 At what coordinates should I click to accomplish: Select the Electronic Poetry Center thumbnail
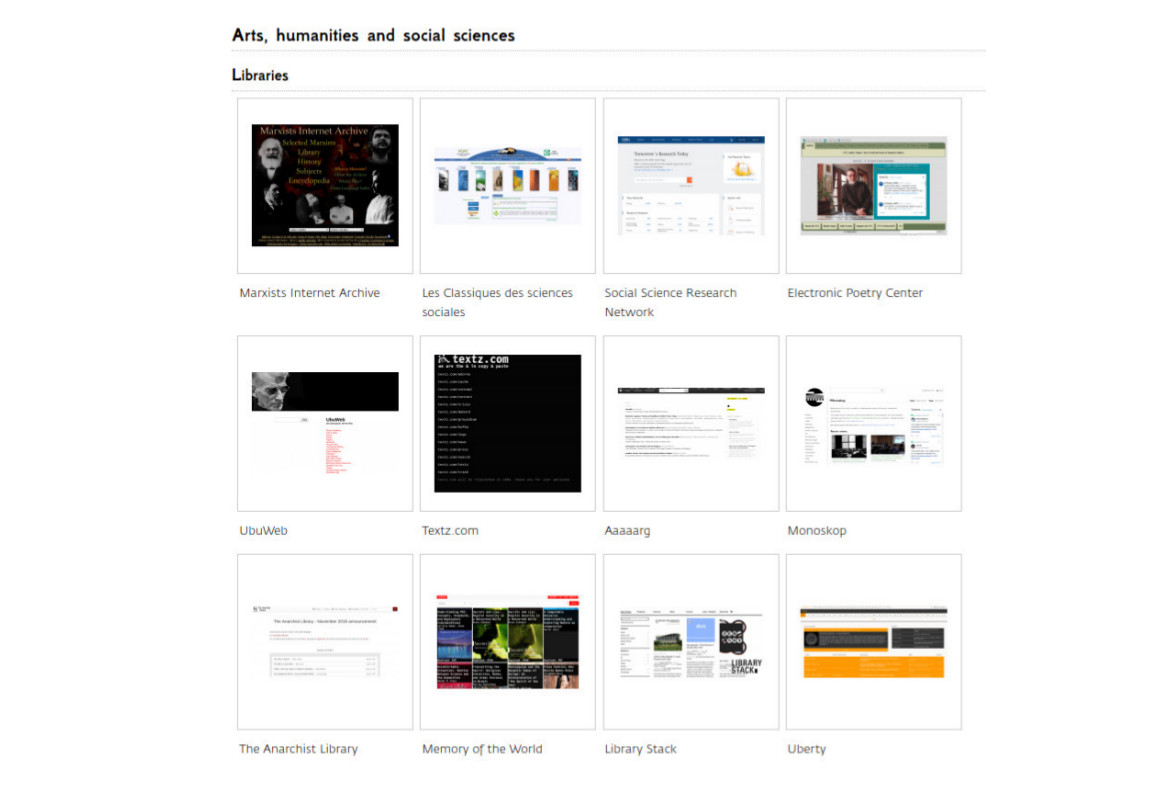pyautogui.click(x=873, y=185)
